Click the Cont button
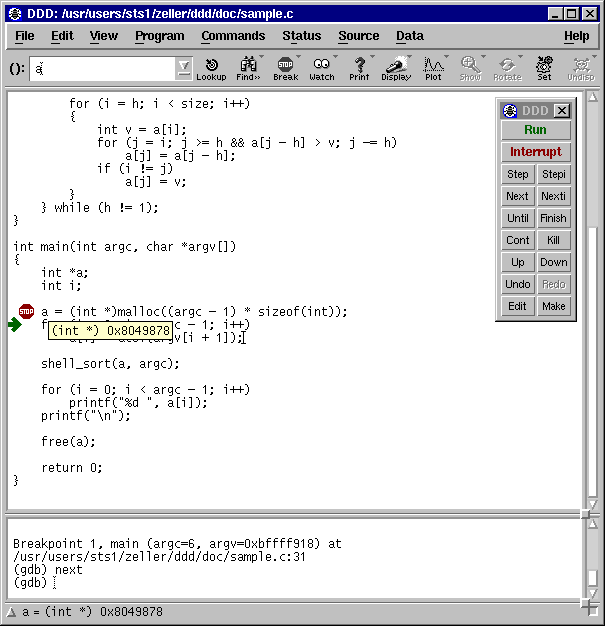Image resolution: width=605 pixels, height=626 pixels. point(518,240)
